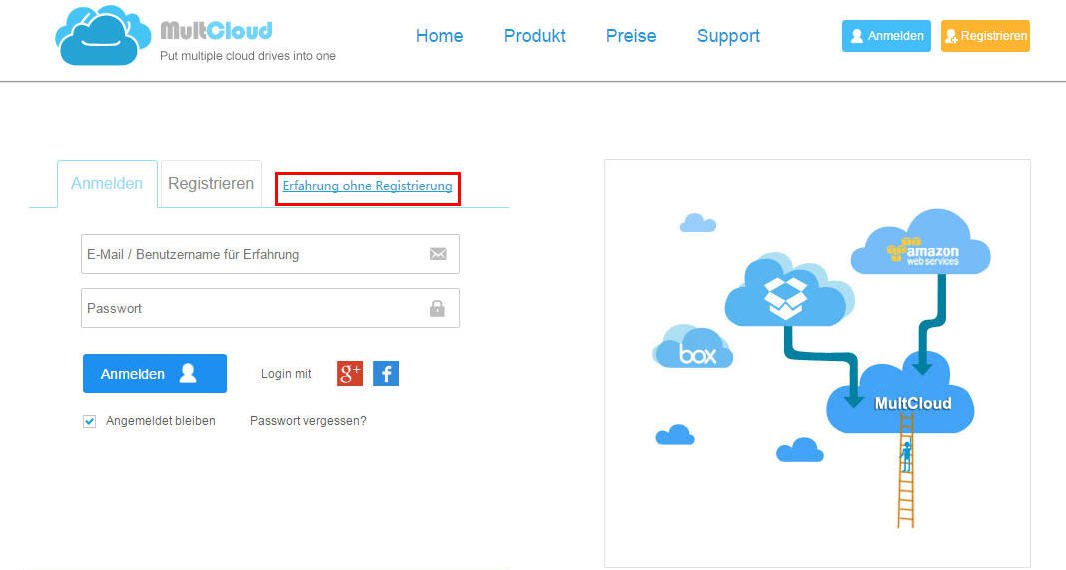Open the Support menu item
The height and width of the screenshot is (570, 1066).
point(728,36)
